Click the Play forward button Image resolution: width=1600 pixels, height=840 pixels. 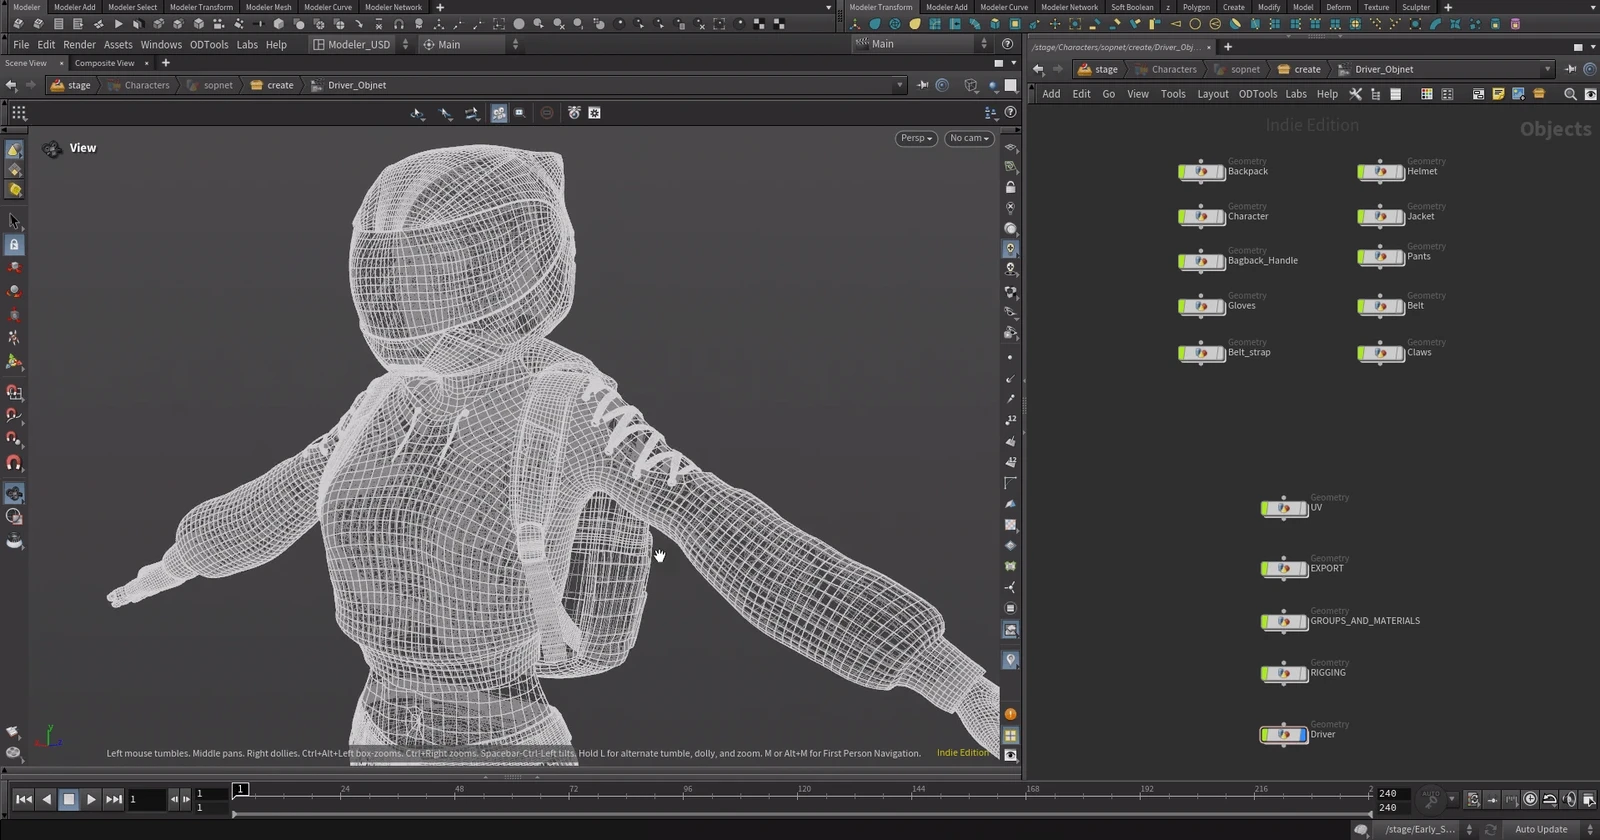click(91, 799)
